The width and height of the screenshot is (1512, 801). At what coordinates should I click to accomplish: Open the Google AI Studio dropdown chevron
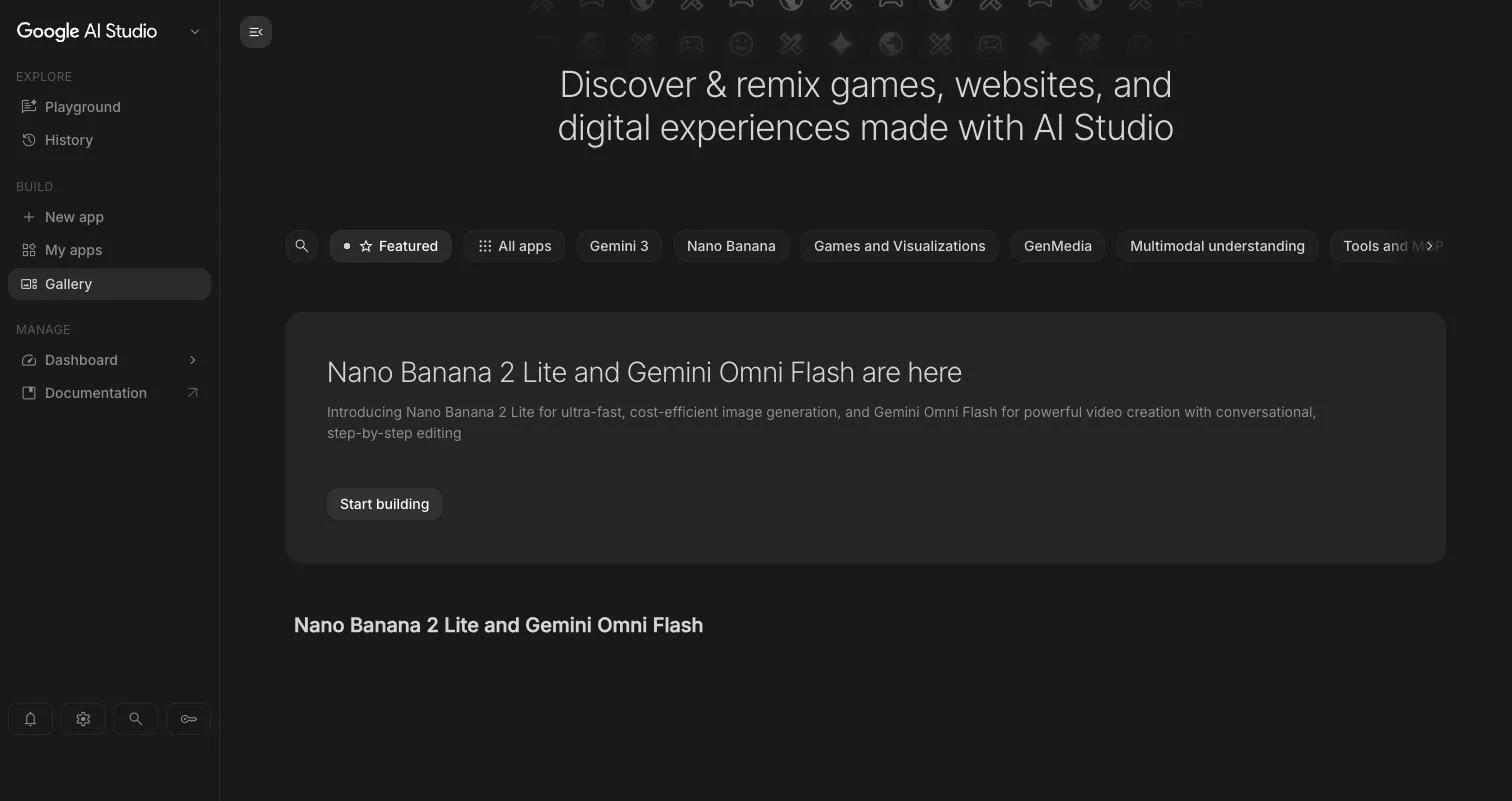point(195,31)
